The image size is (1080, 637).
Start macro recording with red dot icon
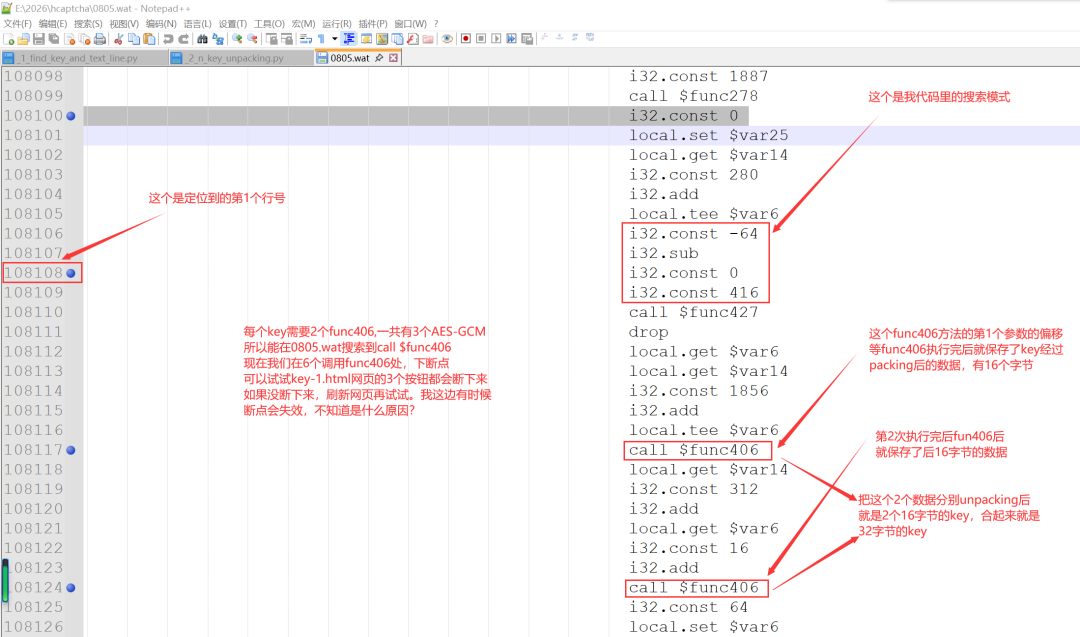pos(466,39)
